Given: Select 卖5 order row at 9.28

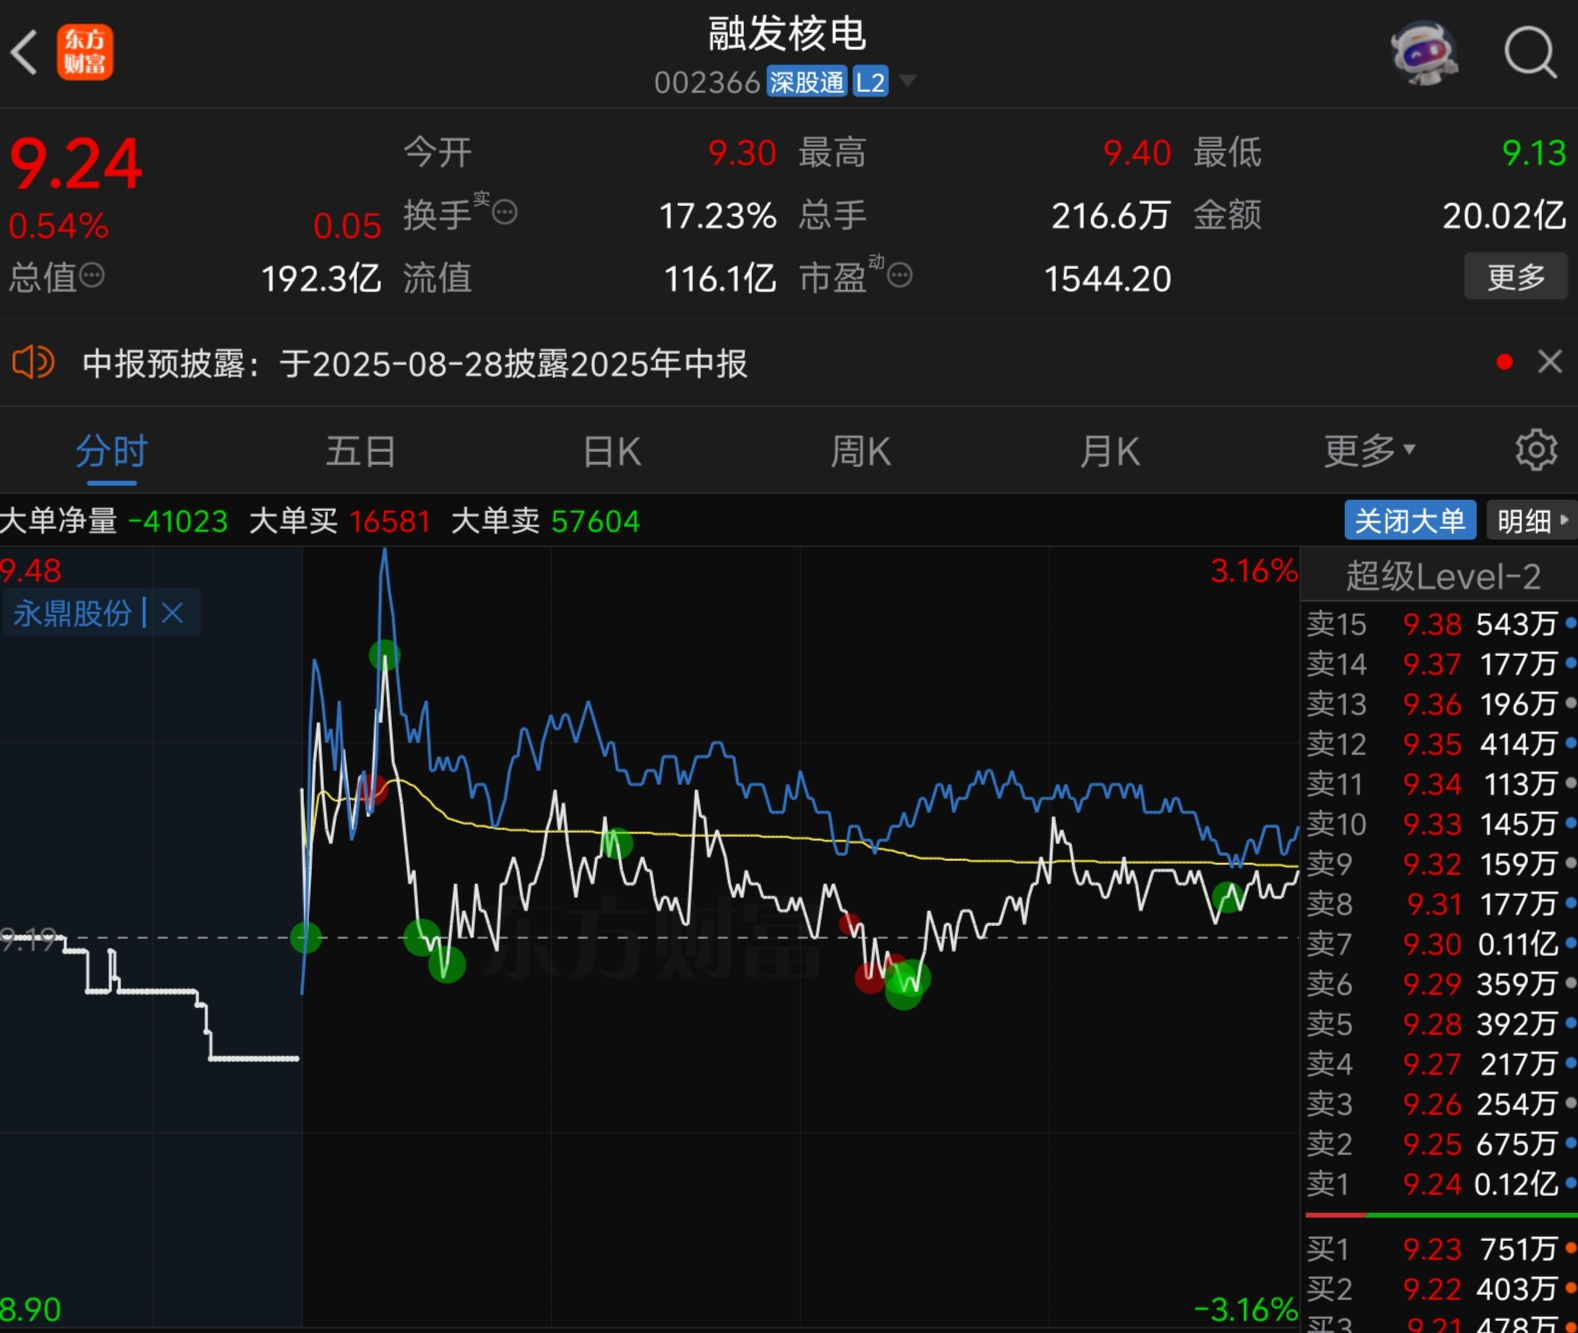Looking at the screenshot, I should coord(1440,1024).
